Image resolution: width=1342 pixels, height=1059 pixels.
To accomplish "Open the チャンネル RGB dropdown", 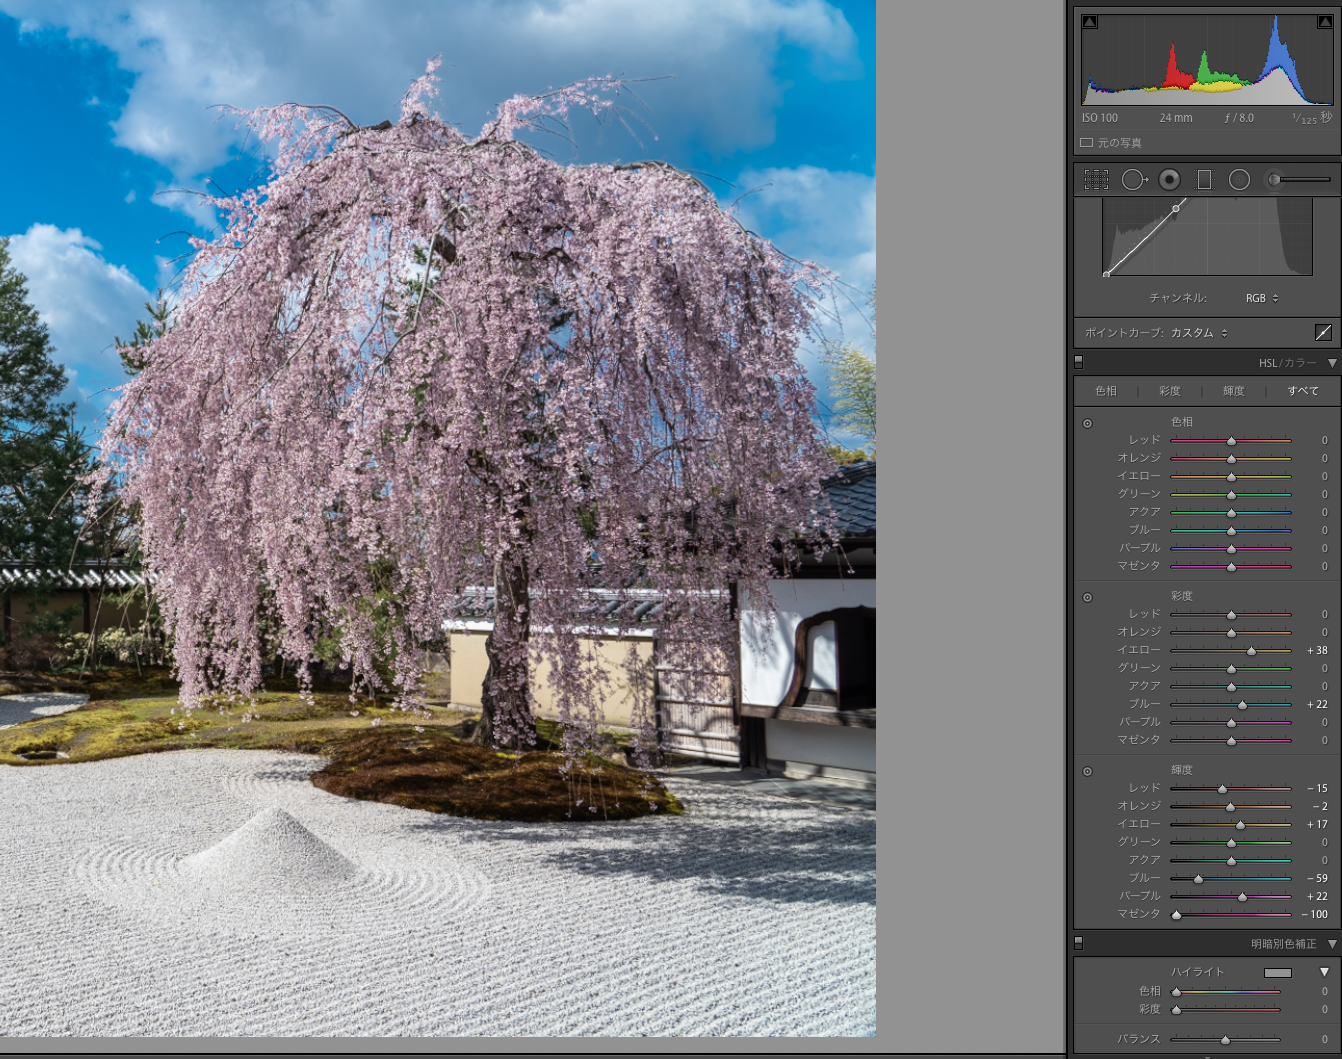I will click(1262, 298).
